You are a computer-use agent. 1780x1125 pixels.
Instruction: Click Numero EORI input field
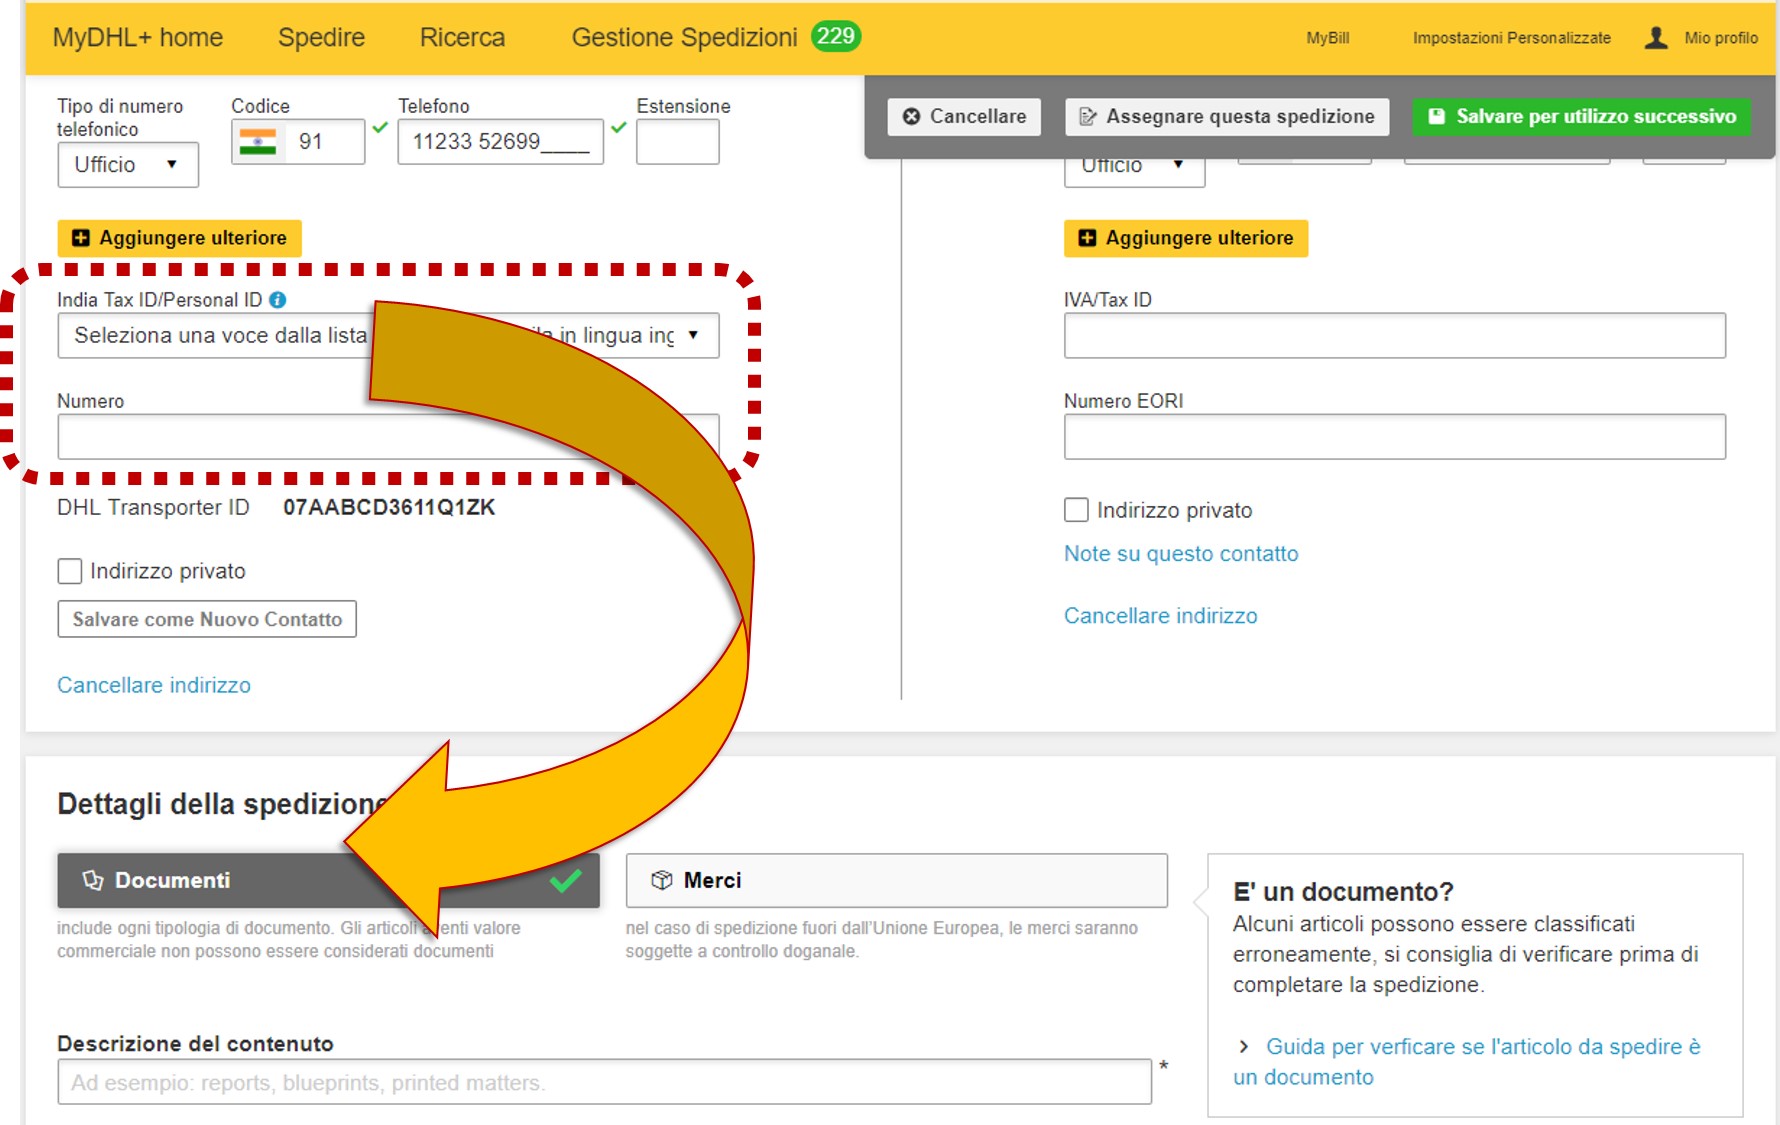pyautogui.click(x=1395, y=437)
